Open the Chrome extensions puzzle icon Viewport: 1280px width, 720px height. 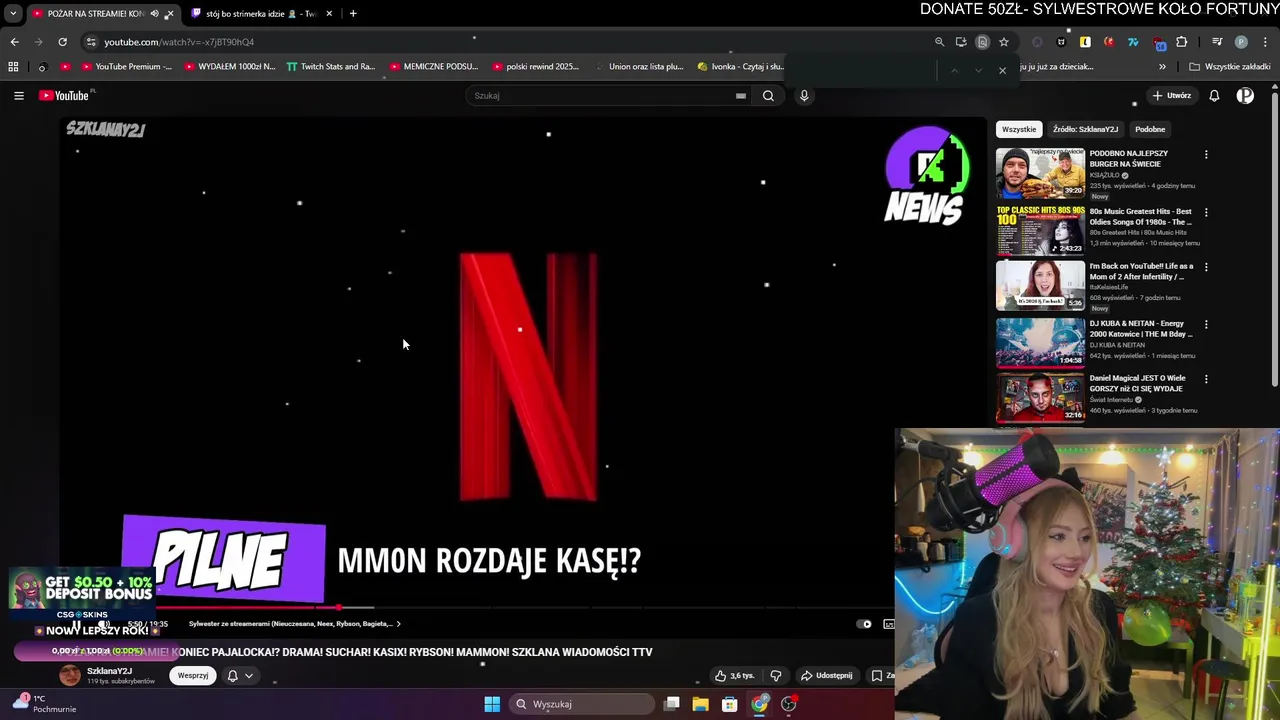(1182, 42)
